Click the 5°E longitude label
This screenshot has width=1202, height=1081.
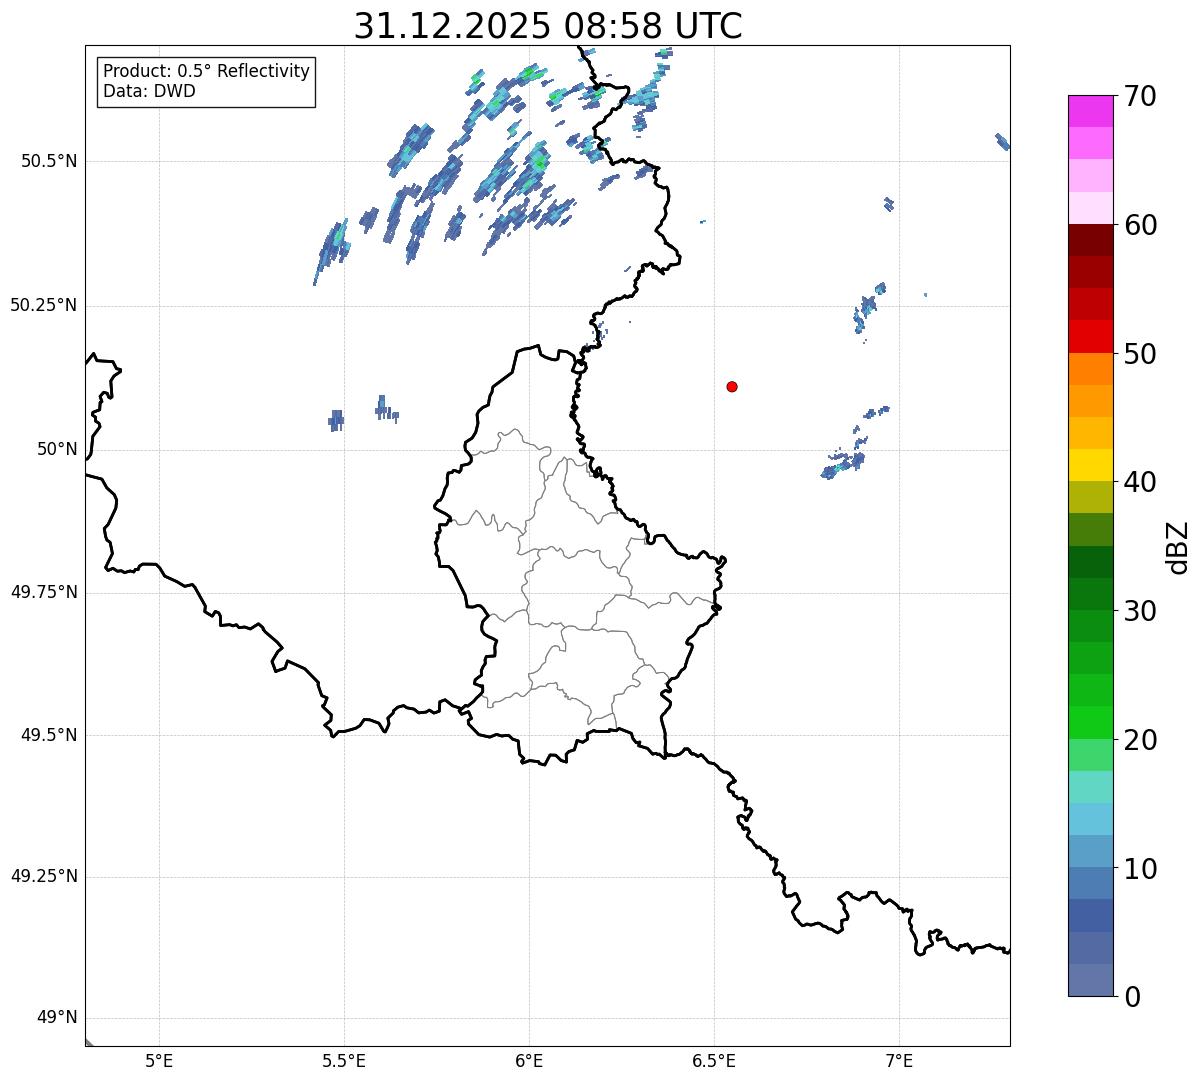(x=159, y=1060)
